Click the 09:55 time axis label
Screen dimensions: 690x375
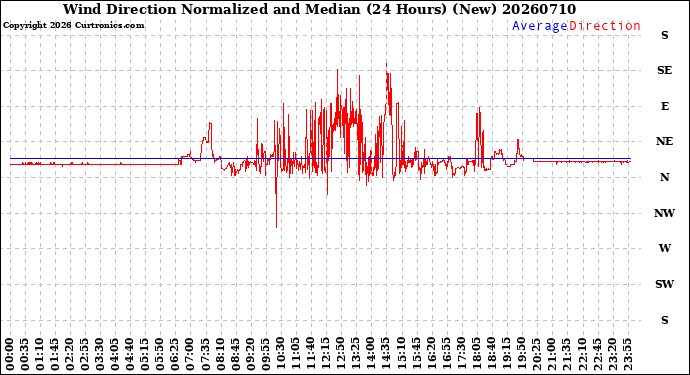[266, 355]
